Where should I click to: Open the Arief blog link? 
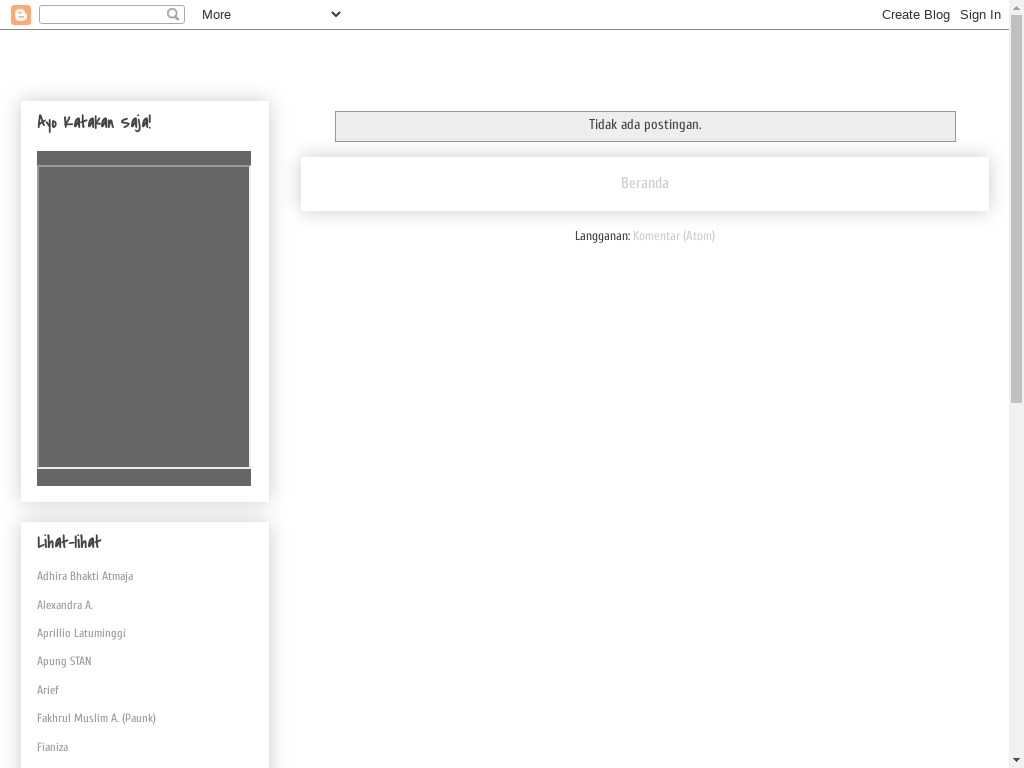(48, 690)
